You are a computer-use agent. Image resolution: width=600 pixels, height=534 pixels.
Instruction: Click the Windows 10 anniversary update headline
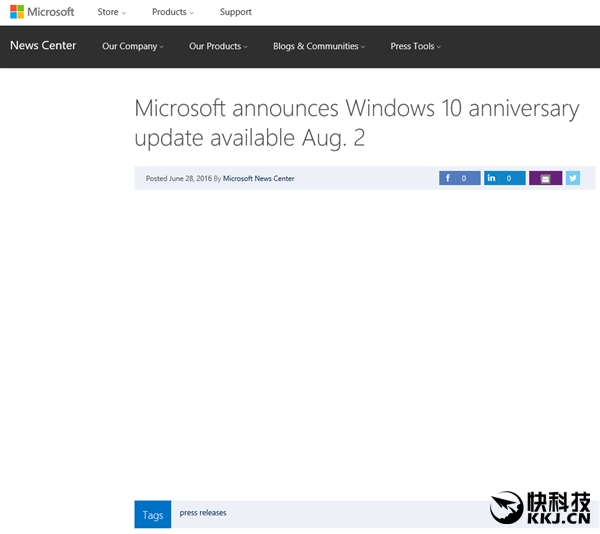(357, 123)
